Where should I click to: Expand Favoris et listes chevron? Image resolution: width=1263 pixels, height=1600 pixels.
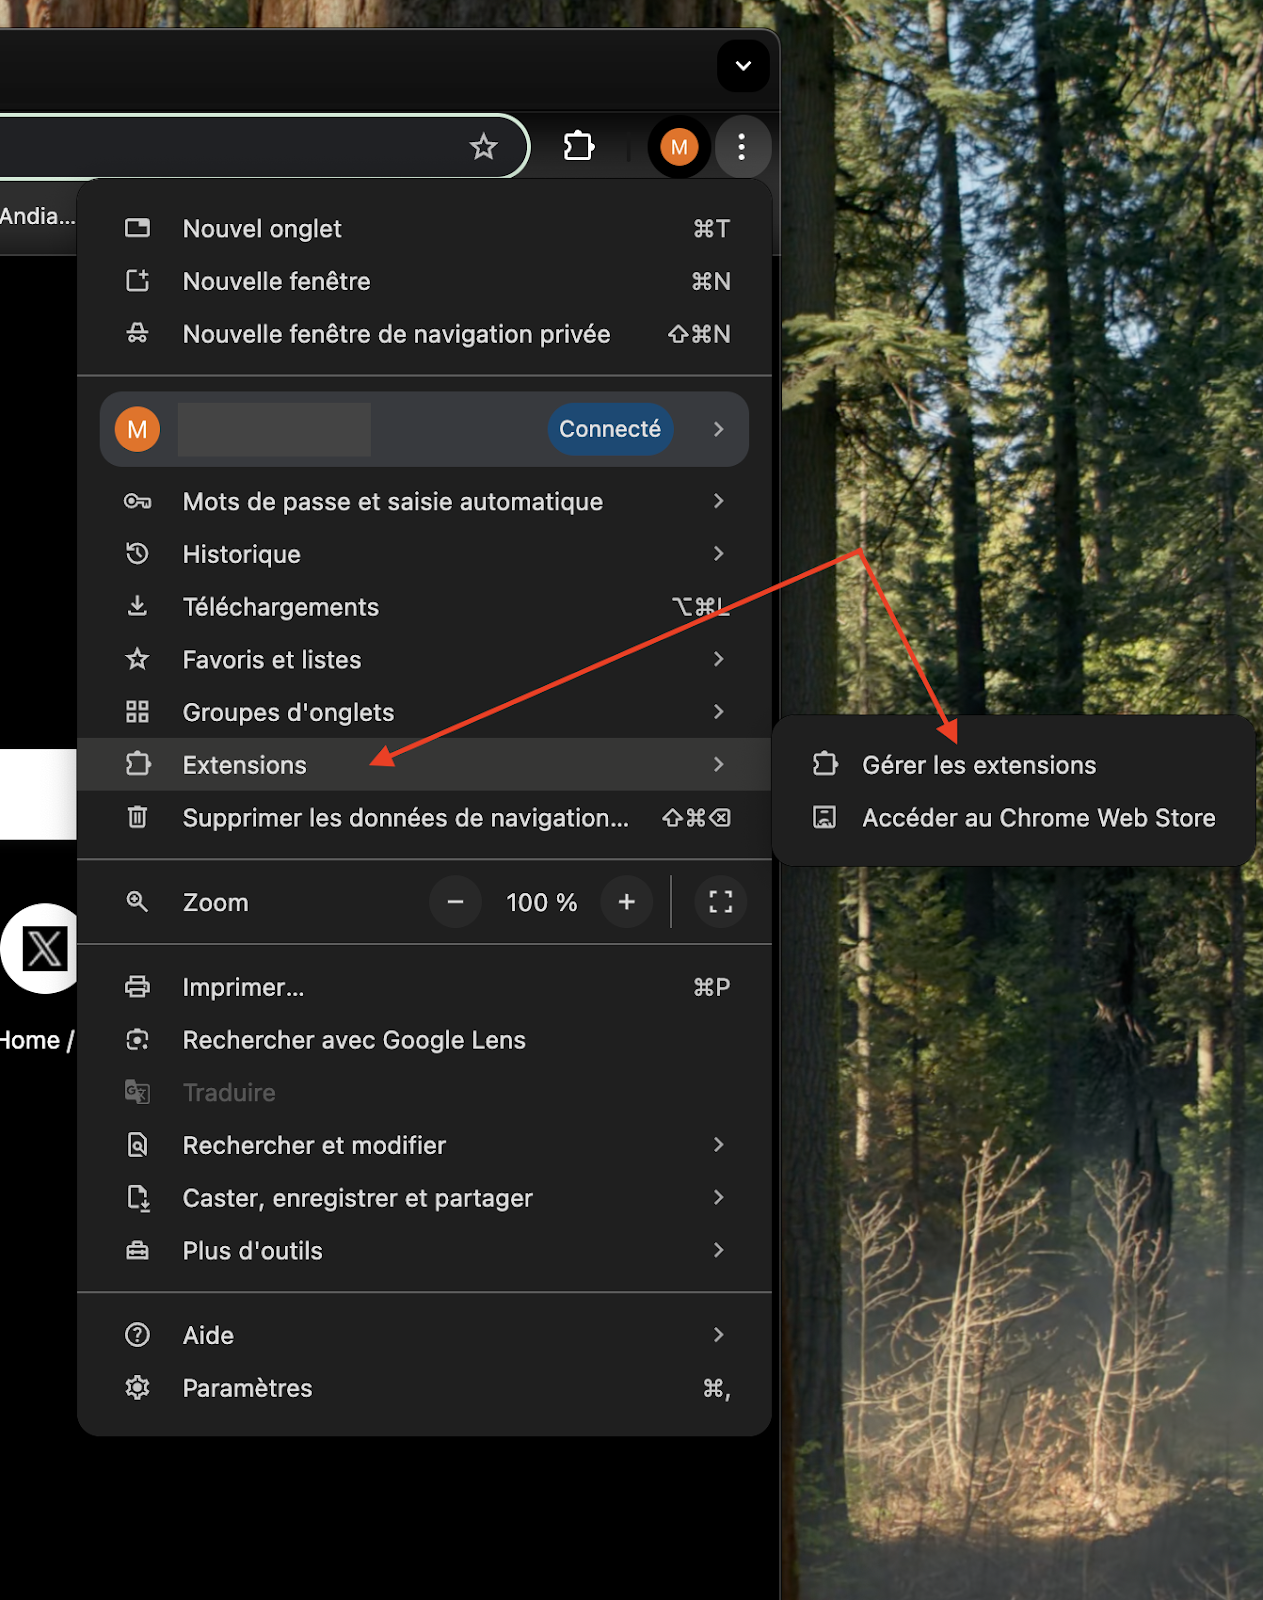pyautogui.click(x=718, y=659)
